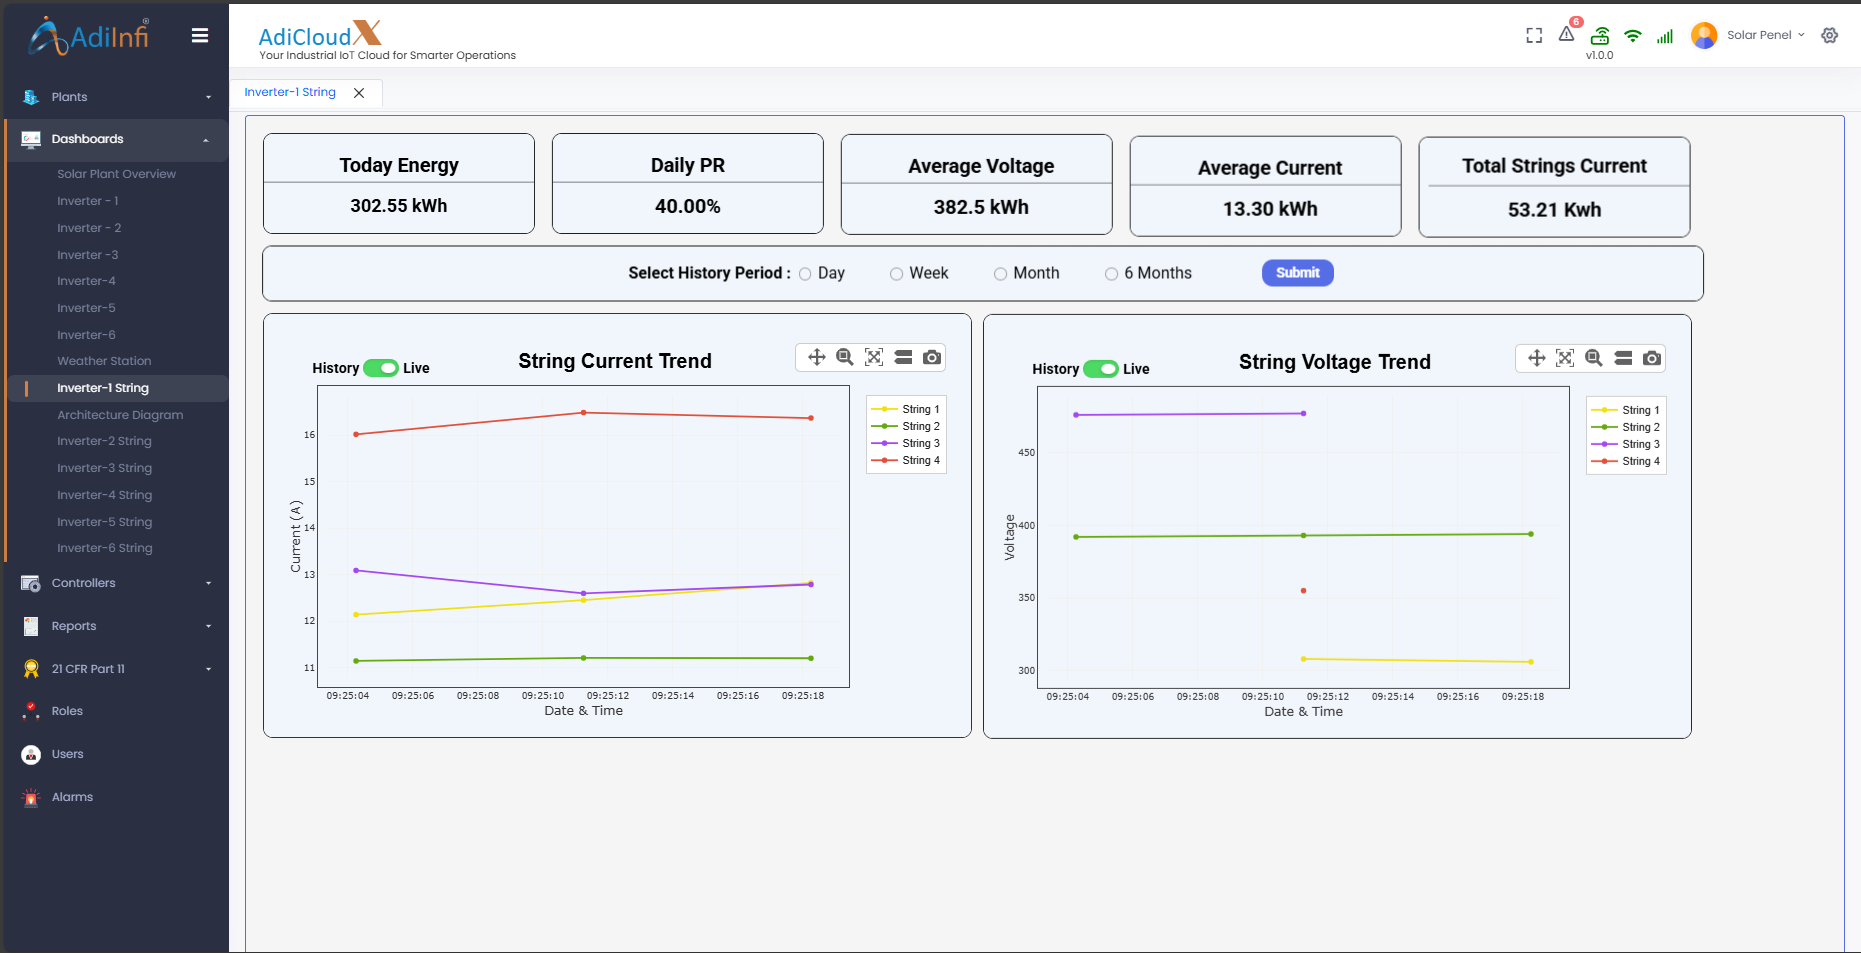This screenshot has height=953, width=1861.
Task: Click the Submit button
Action: pos(1297,273)
